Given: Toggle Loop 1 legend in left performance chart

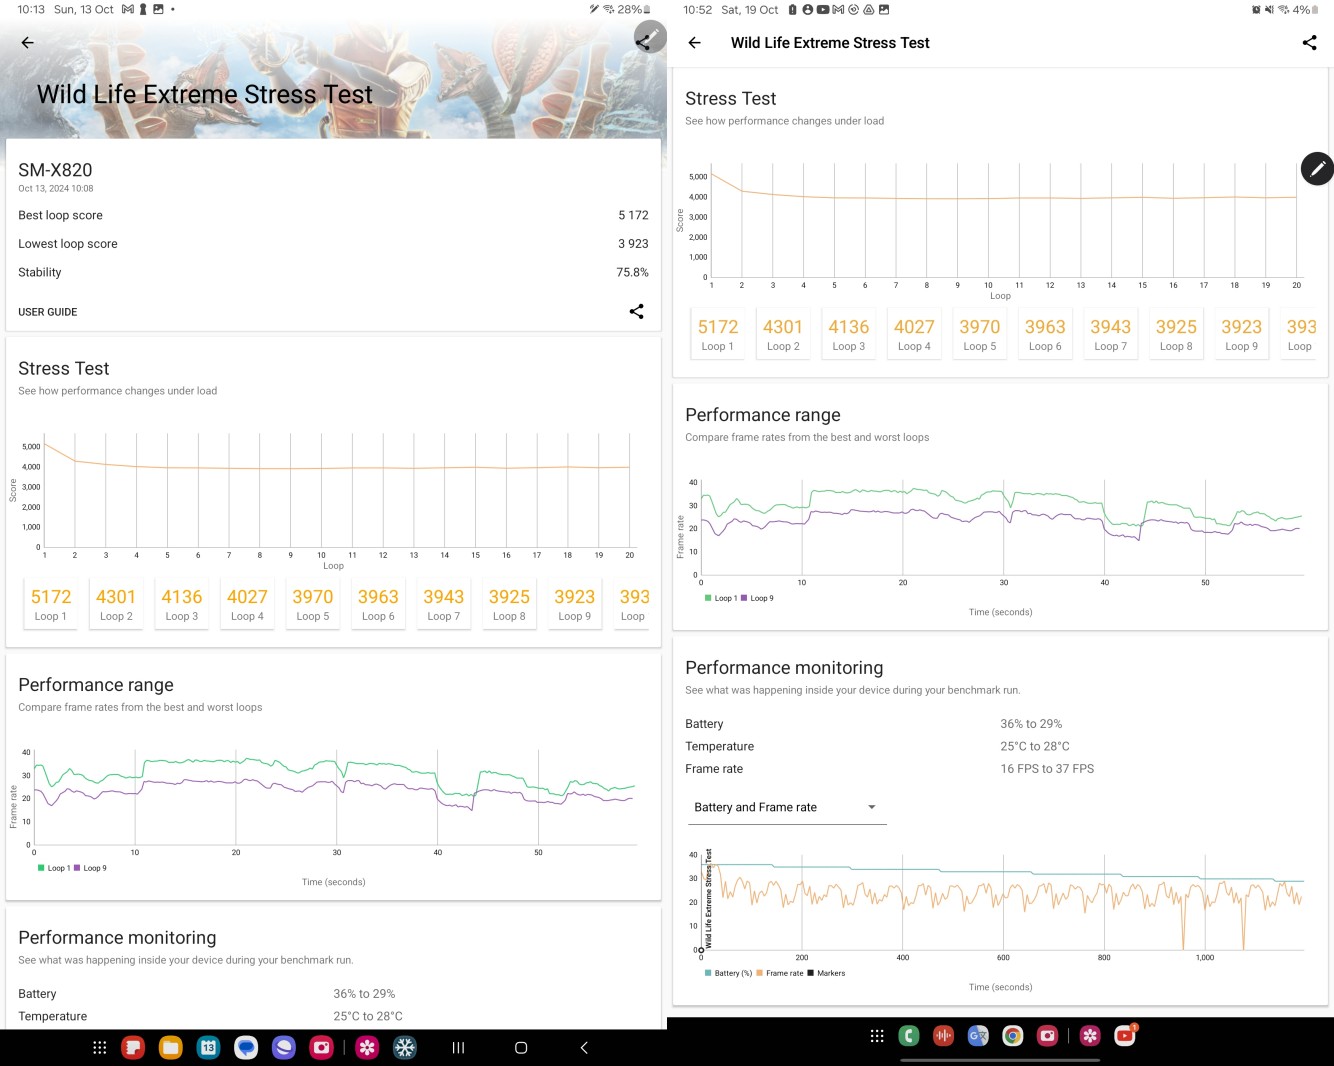Looking at the screenshot, I should click(54, 868).
